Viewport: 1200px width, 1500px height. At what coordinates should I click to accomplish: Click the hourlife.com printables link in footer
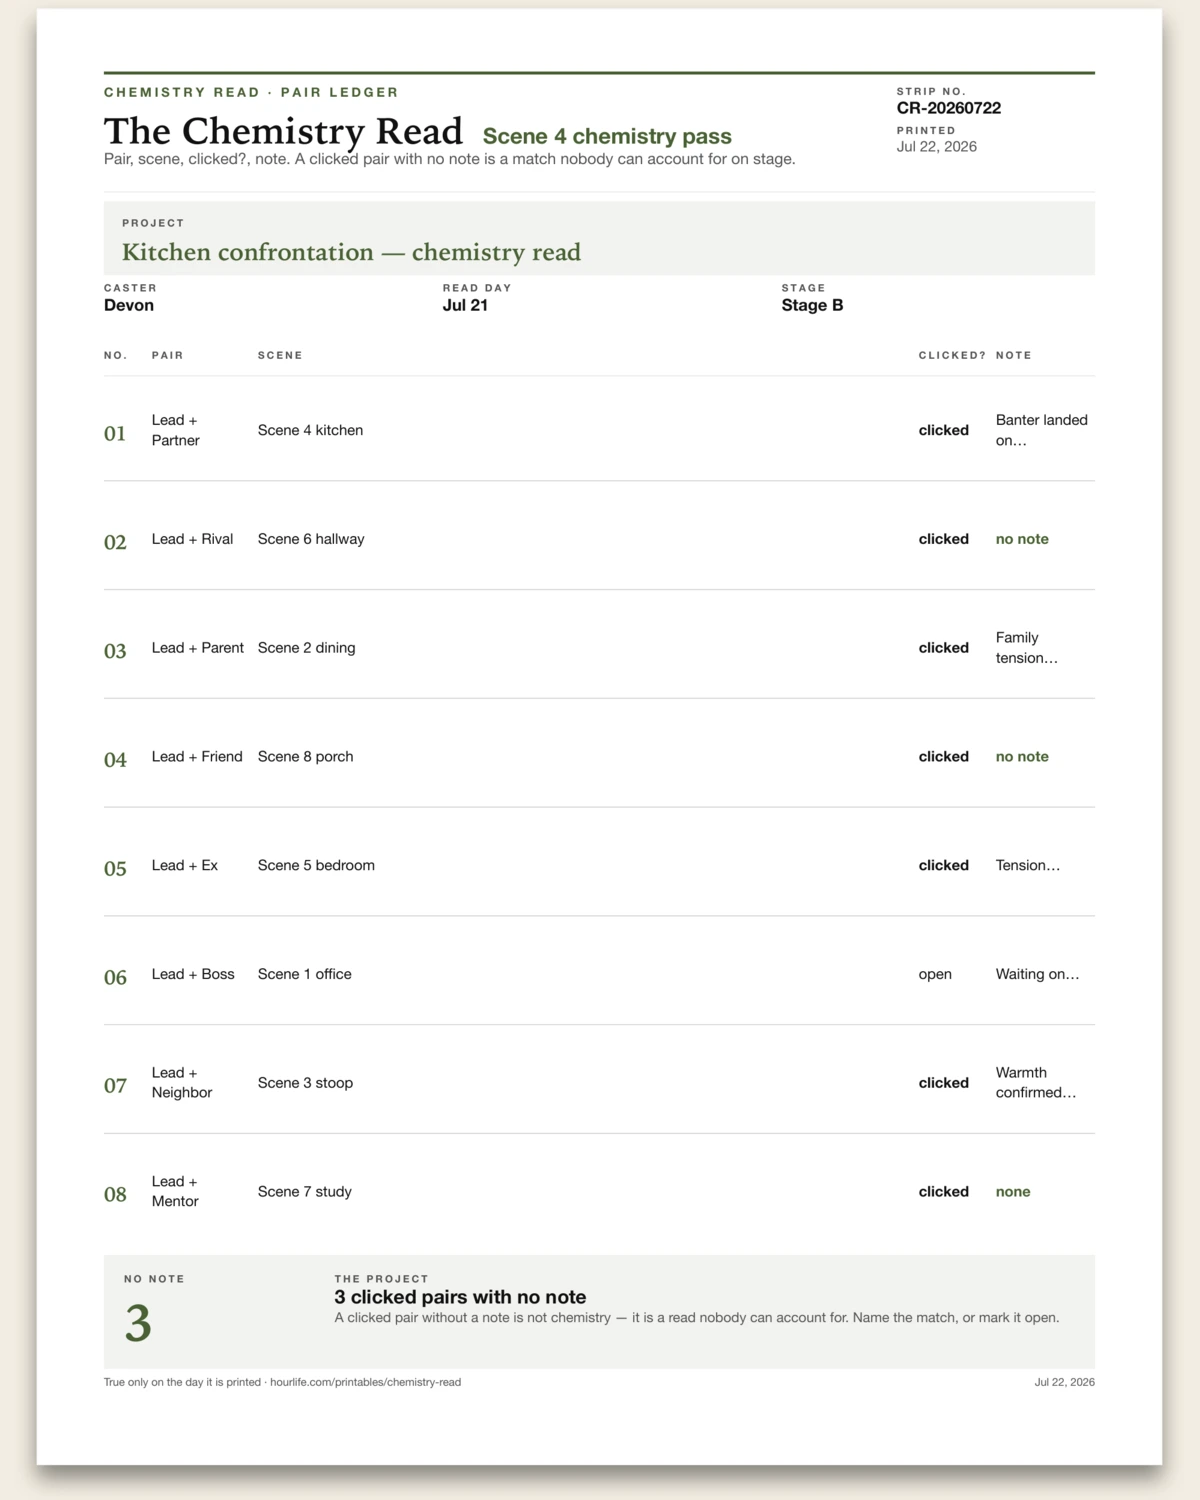coord(365,1382)
